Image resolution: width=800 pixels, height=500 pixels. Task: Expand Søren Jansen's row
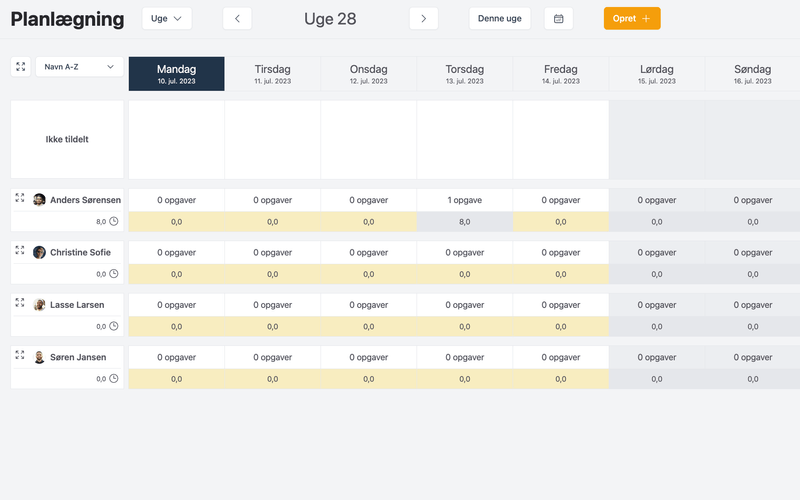(x=20, y=354)
